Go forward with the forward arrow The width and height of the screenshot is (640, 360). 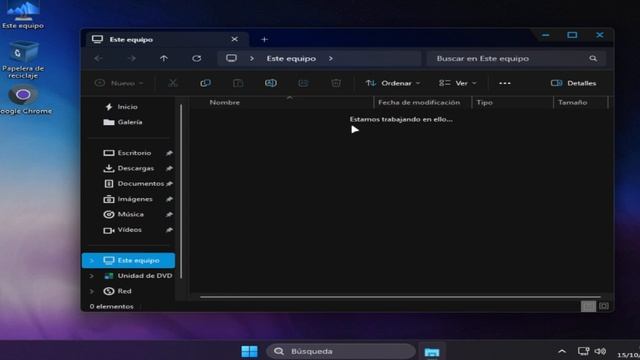point(132,58)
